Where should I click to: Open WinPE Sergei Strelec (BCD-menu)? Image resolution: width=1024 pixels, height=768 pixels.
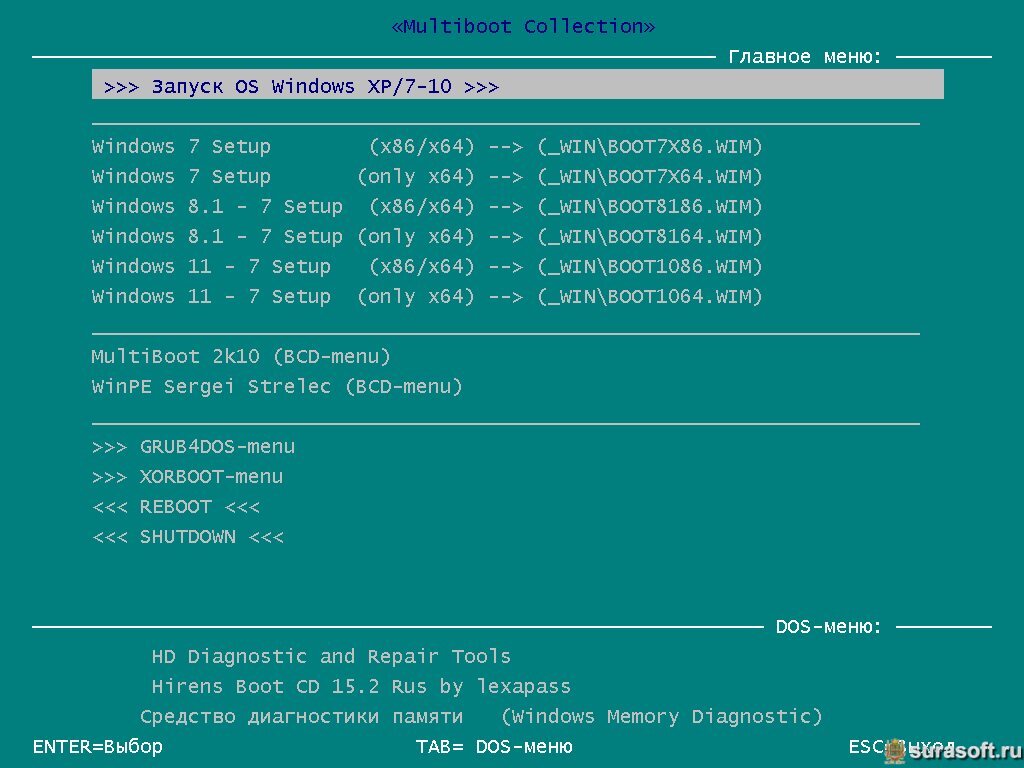[x=277, y=387]
